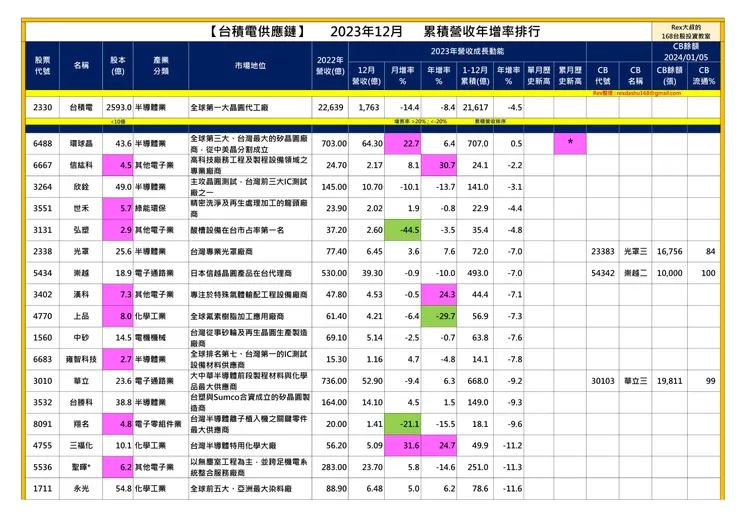Select the CB balance 16,756
This screenshot has width=740, height=523.
coord(669,252)
